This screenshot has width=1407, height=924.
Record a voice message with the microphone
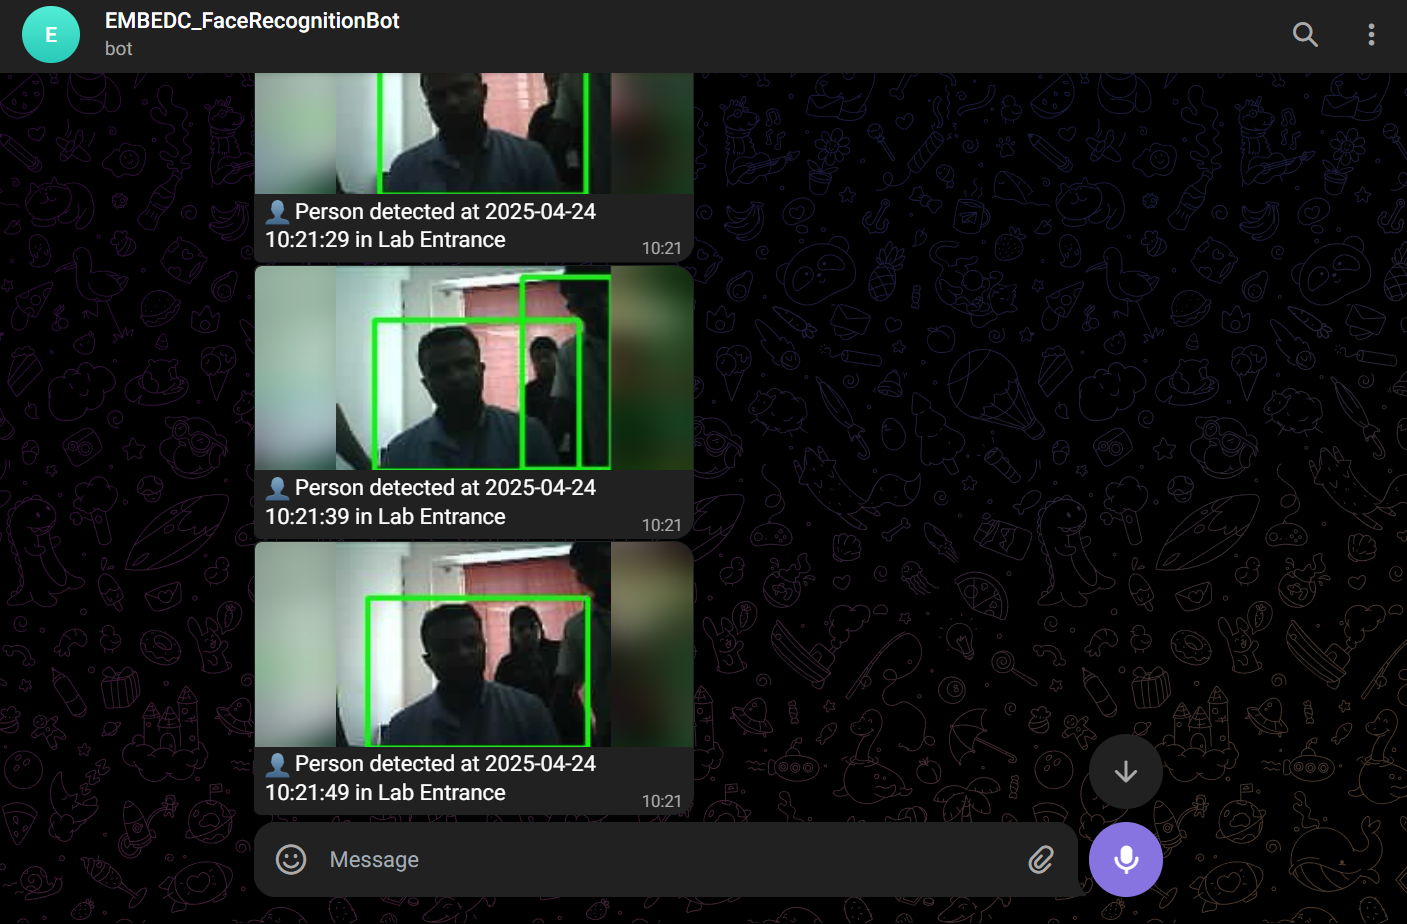tap(1126, 859)
